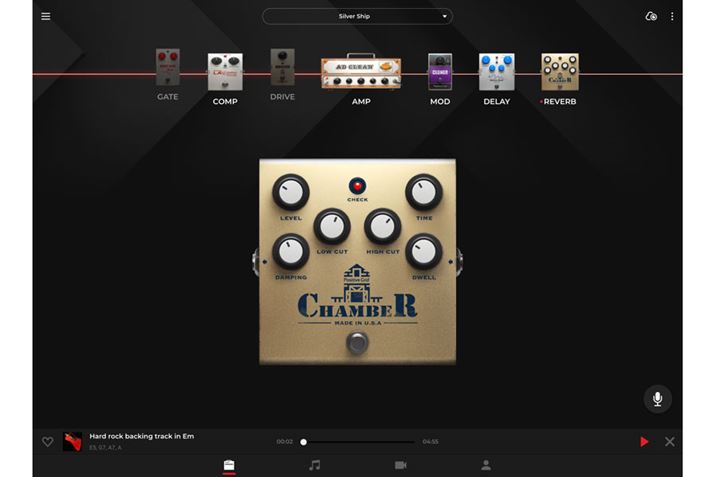Screen dimensions: 715x477
Task: Play the Hard rock backing track
Action: pyautogui.click(x=644, y=441)
